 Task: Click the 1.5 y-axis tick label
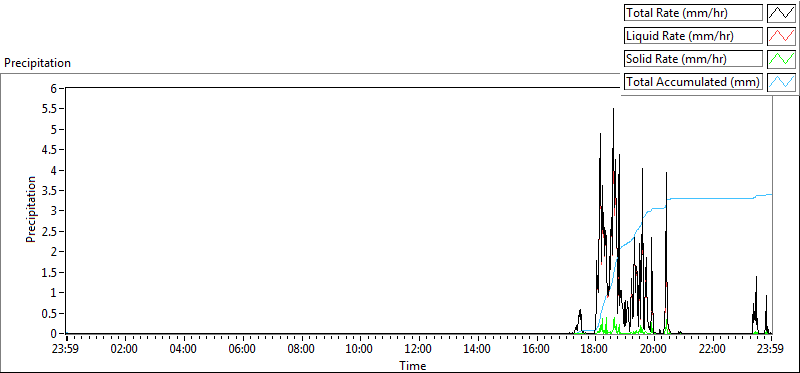click(x=49, y=272)
